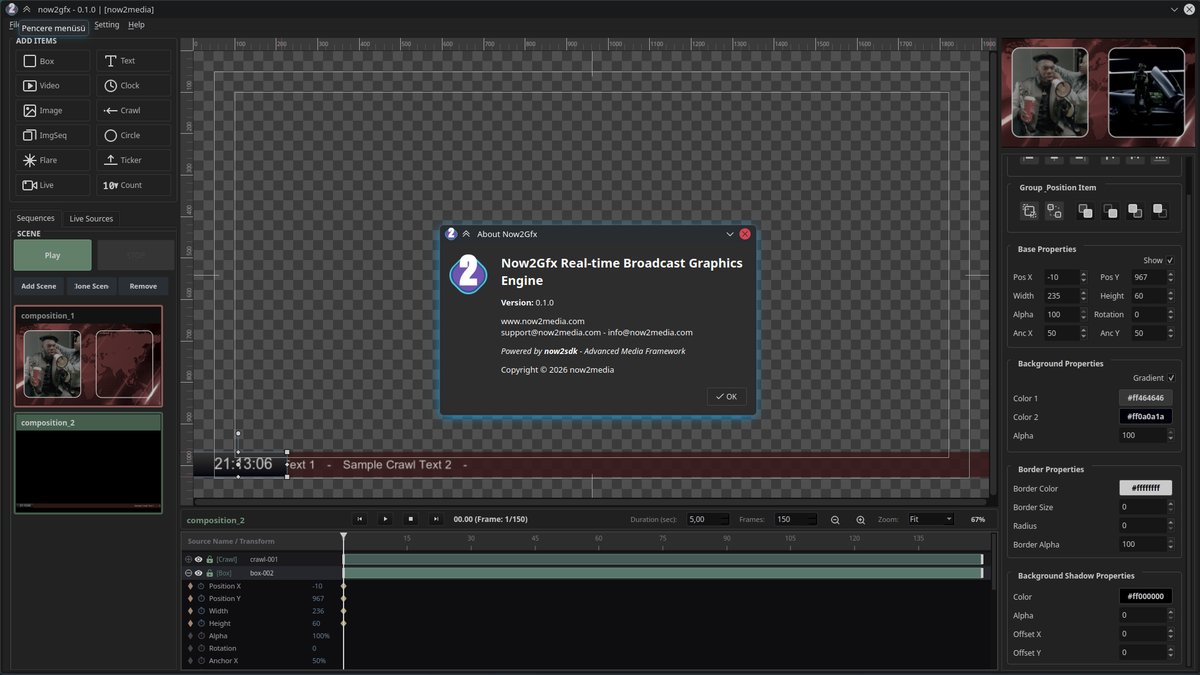Click the timeline play button
The image size is (1200, 675).
(x=385, y=519)
